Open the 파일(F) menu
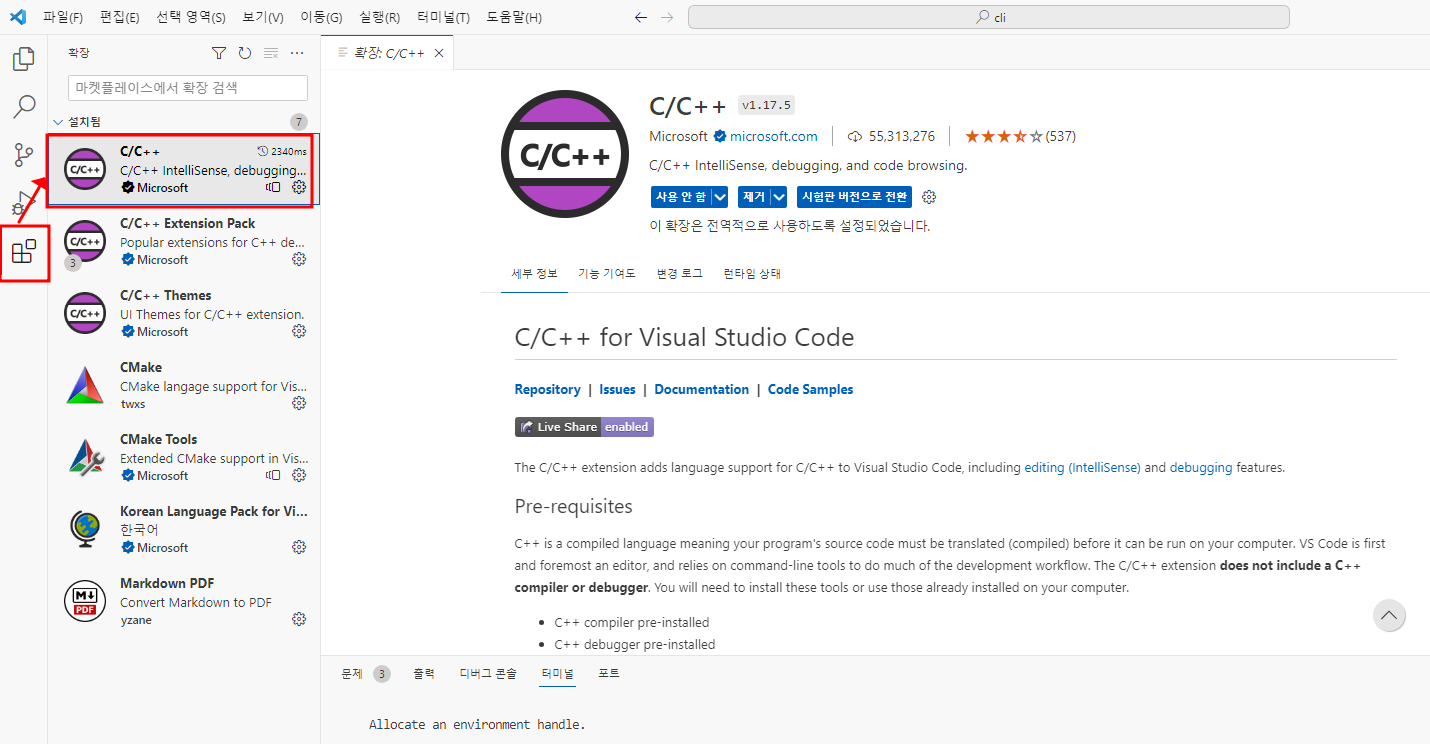This screenshot has height=744, width=1430. click(x=63, y=17)
